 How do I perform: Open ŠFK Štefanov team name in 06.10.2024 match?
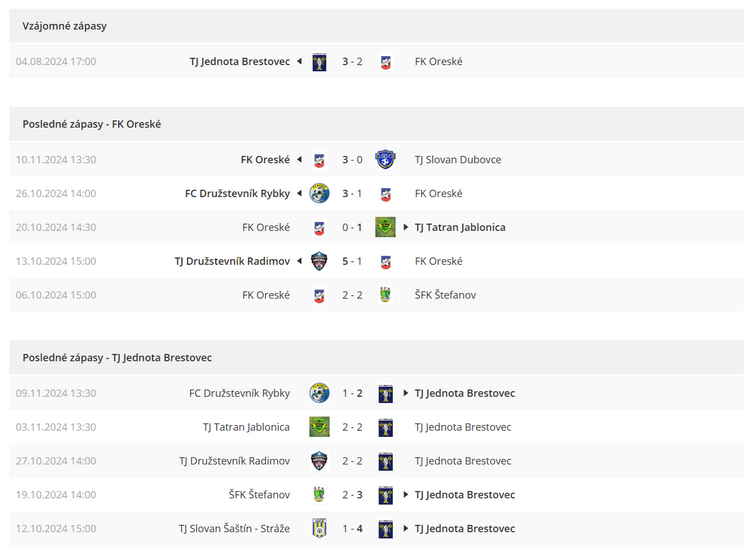tap(445, 295)
